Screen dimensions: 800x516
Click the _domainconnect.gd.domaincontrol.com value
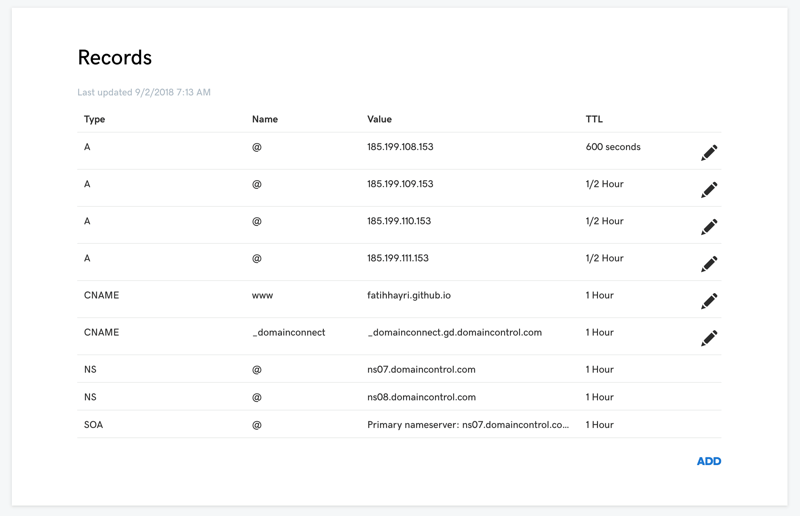(x=454, y=332)
